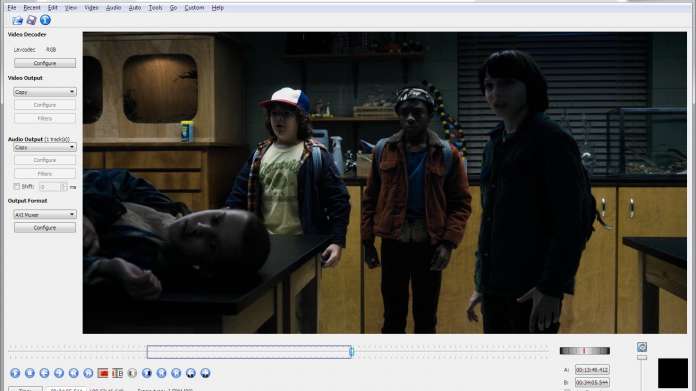Expand the Audio Output Copy dropdown
Image resolution: width=696 pixels, height=391 pixels.
[45, 147]
